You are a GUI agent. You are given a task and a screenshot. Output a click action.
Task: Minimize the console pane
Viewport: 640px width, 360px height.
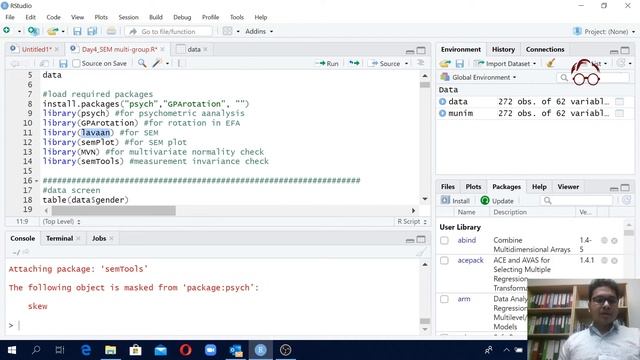[410, 240]
